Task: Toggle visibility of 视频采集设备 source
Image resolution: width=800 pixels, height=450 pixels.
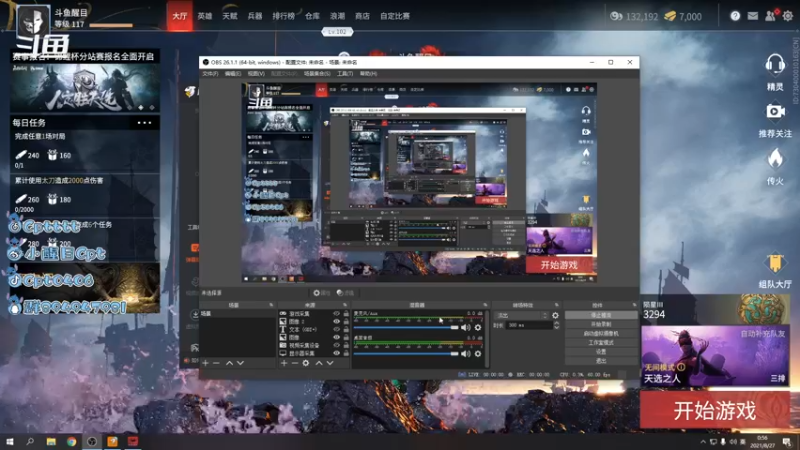Action: coord(336,345)
